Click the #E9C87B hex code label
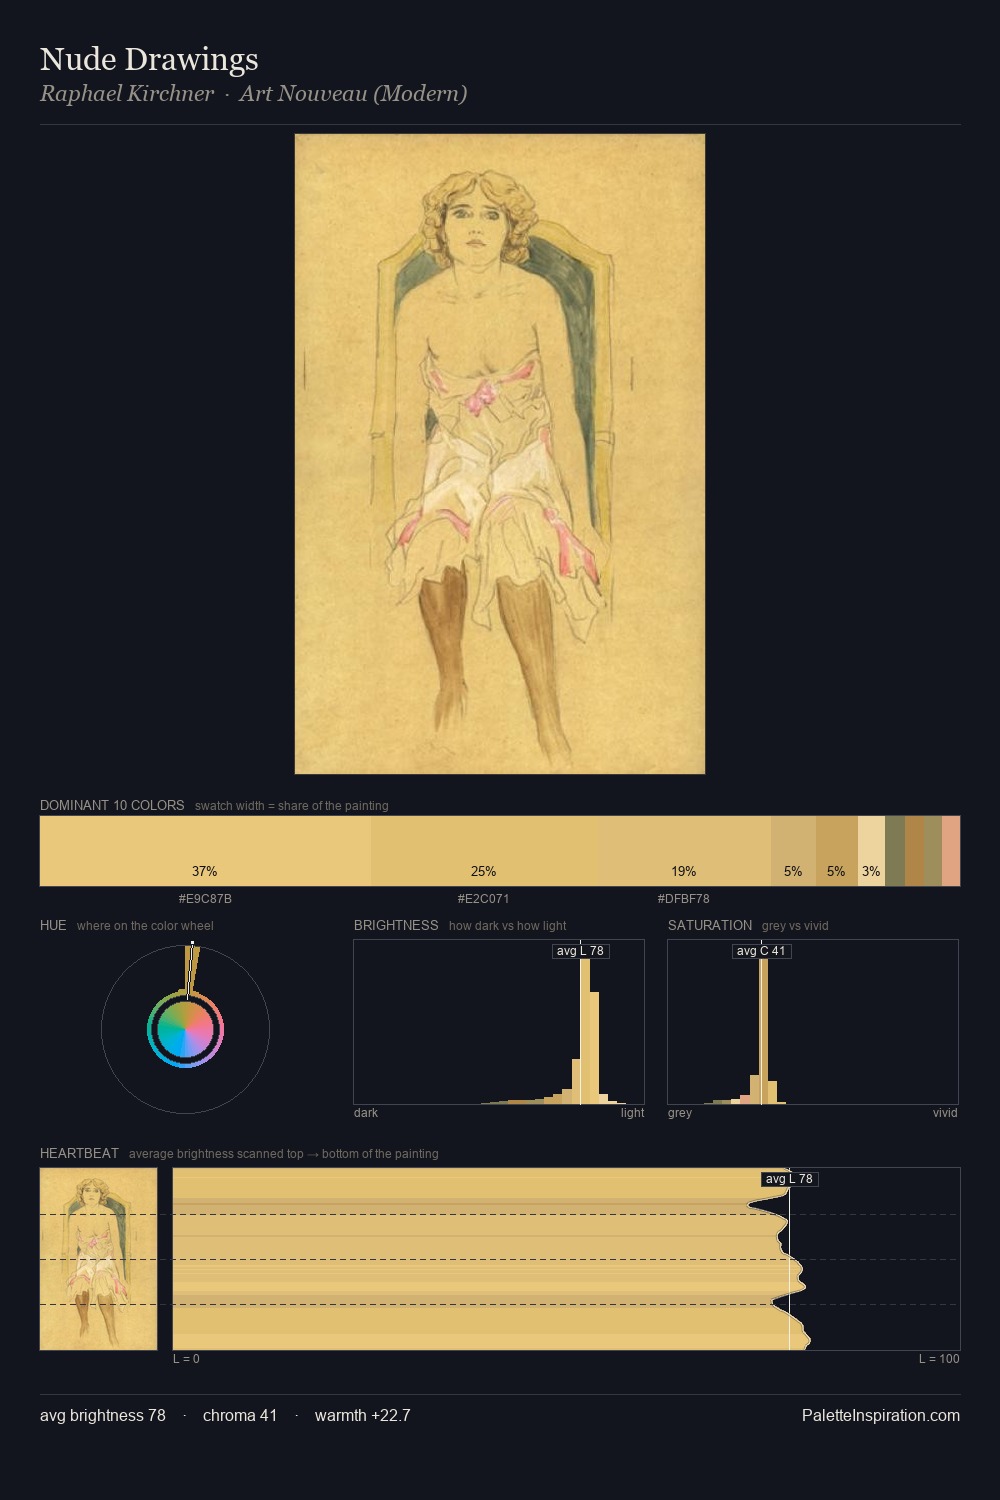Viewport: 1000px width, 1500px height. (205, 899)
